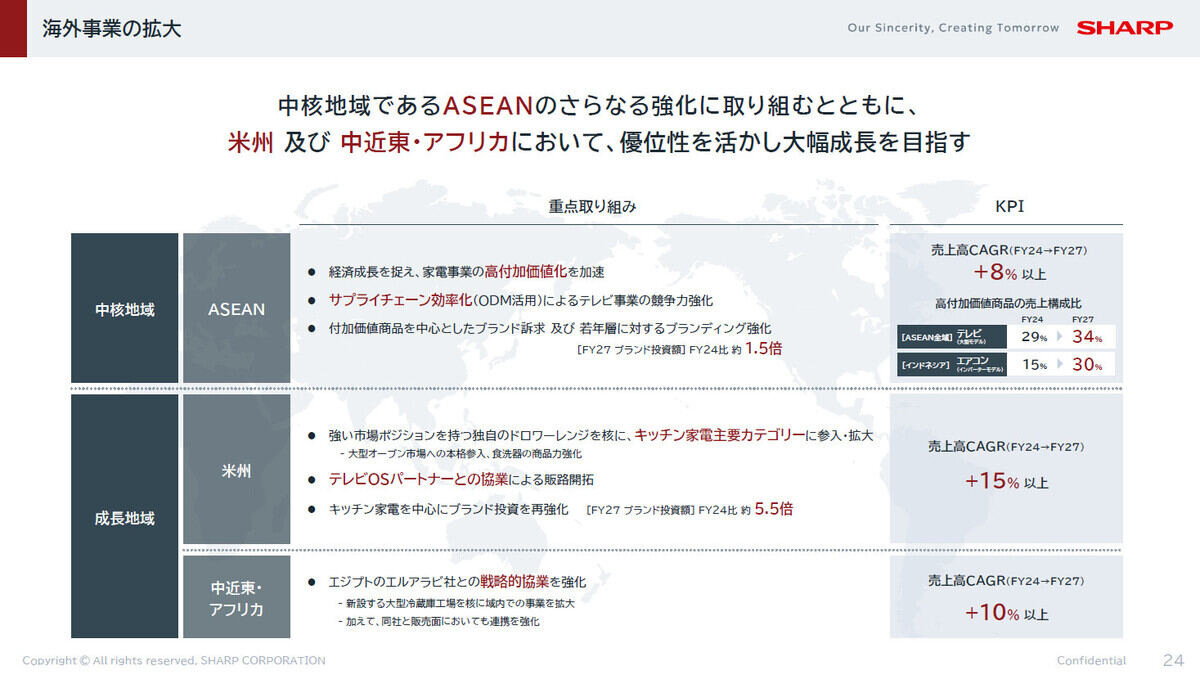Click the 5.5倍 brand investment figure

772,508
